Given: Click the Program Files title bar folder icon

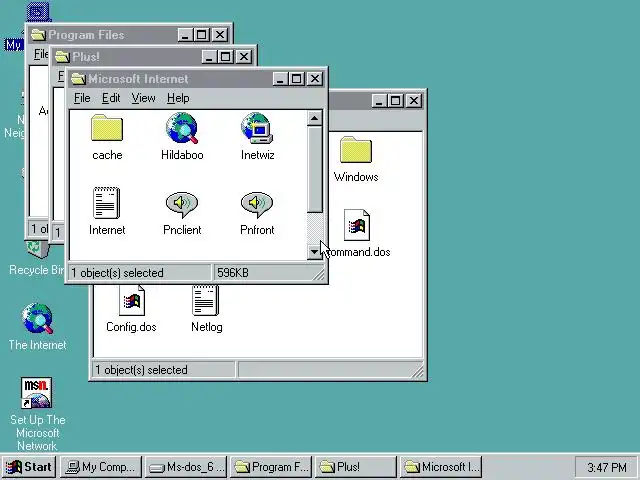Looking at the screenshot, I should 38,35.
